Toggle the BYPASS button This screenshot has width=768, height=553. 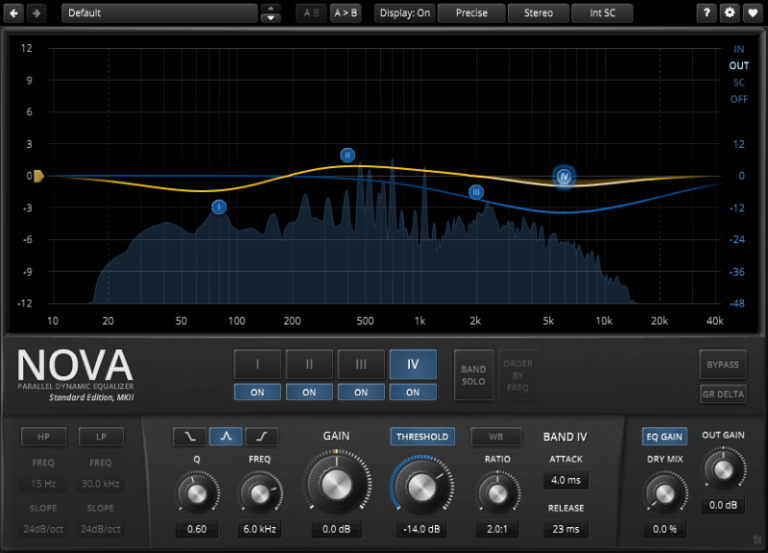coord(722,365)
